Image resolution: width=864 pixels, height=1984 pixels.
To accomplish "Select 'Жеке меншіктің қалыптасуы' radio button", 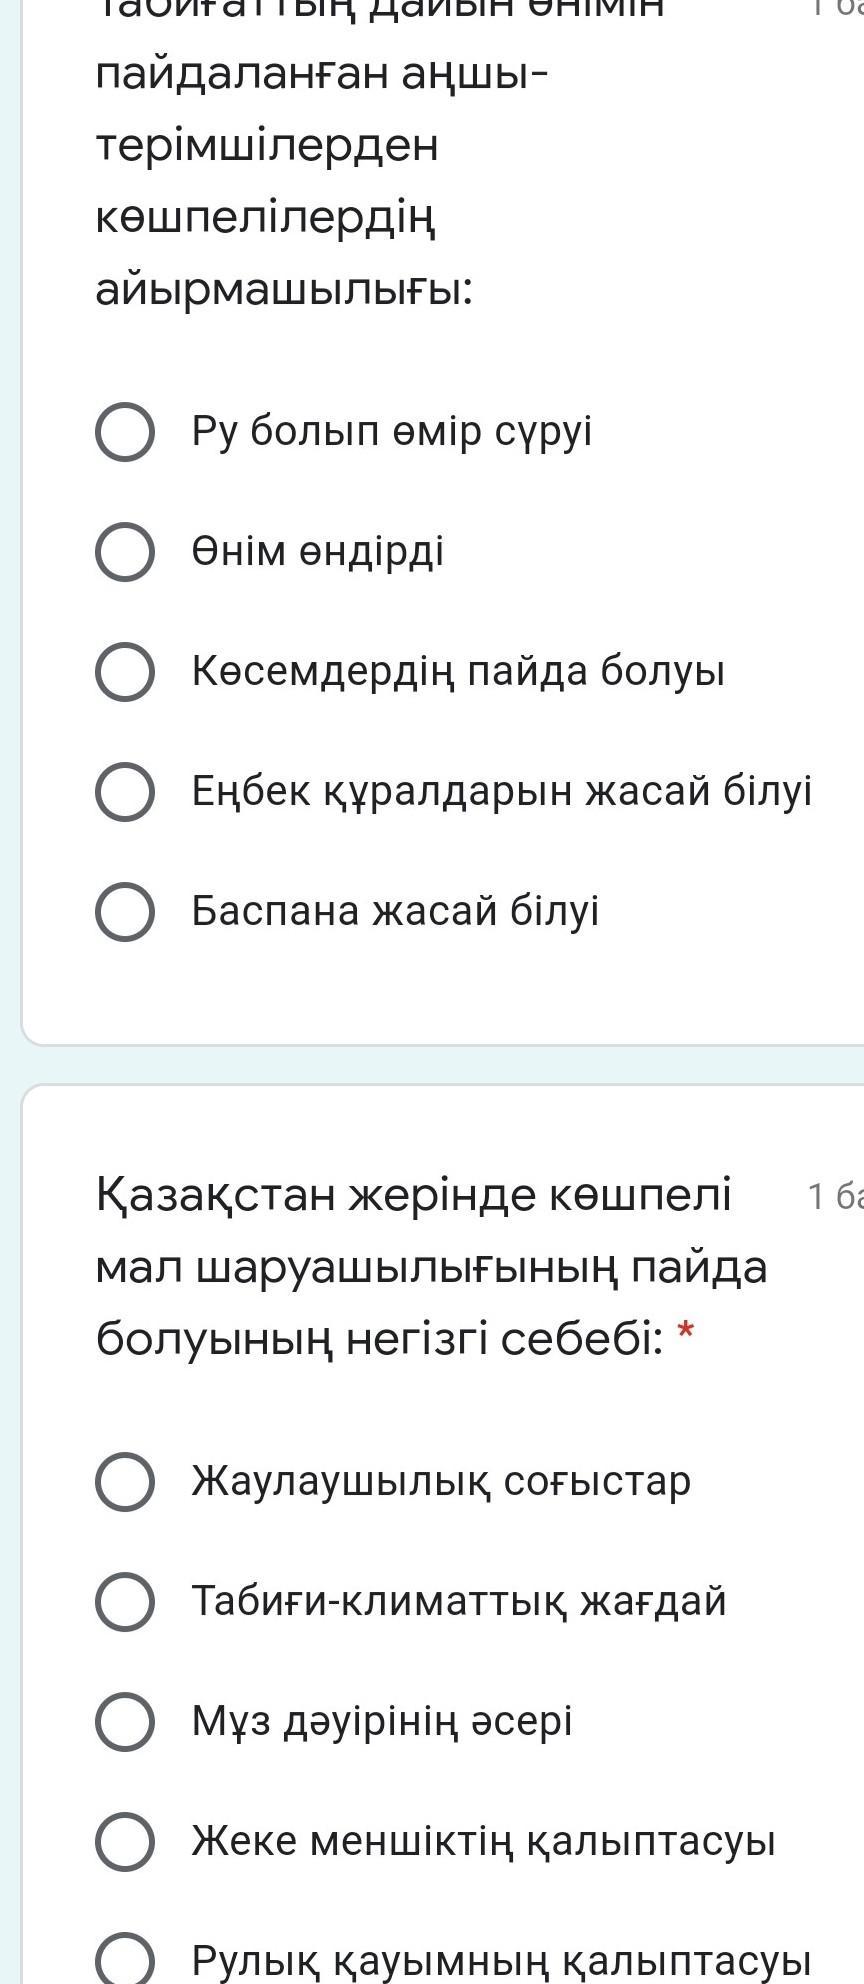I will 125,1841.
